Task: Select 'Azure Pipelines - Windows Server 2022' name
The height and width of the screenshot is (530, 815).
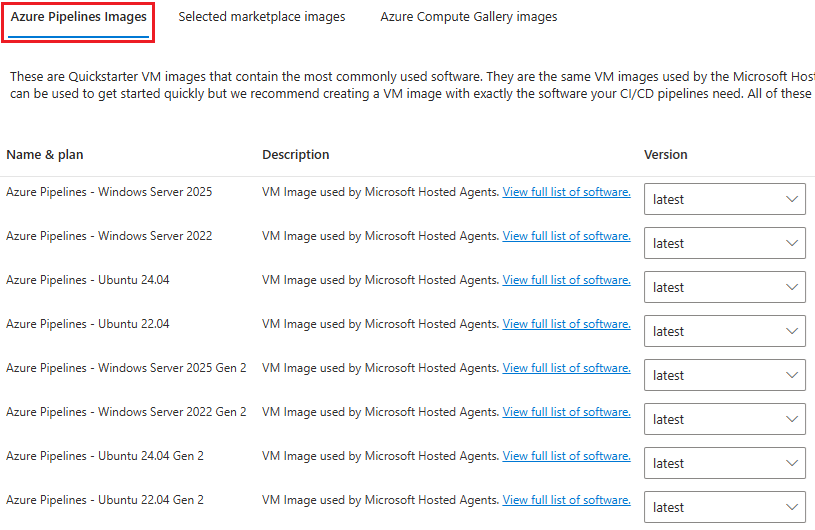Action: coord(109,236)
